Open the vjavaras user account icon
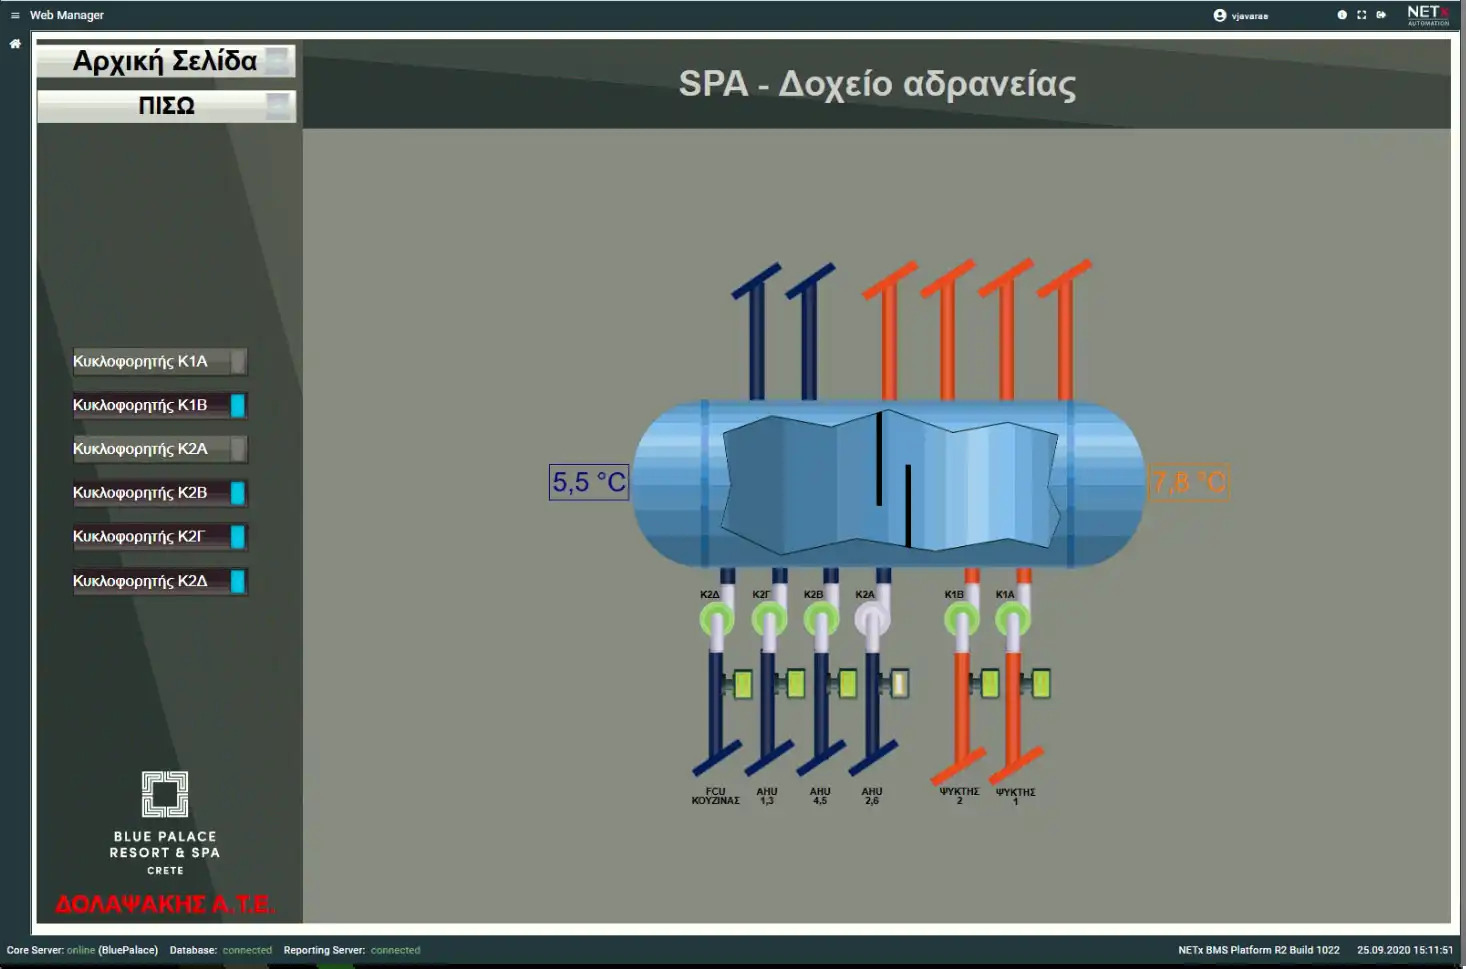 point(1220,15)
